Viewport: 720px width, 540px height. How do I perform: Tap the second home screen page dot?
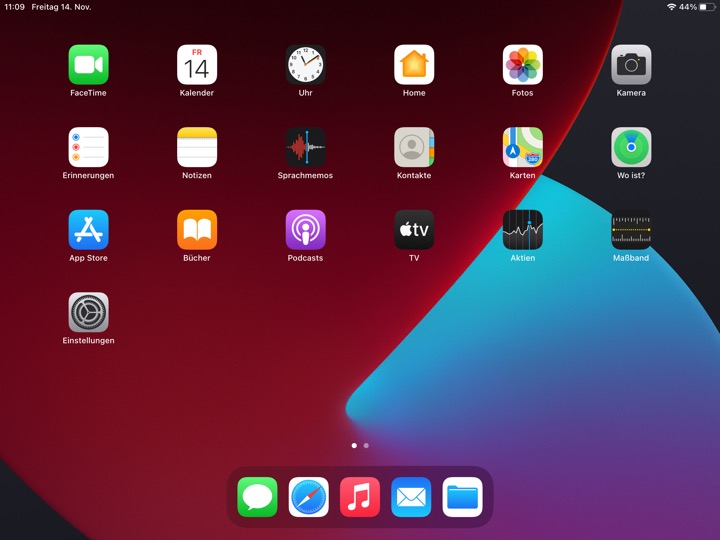[366, 445]
